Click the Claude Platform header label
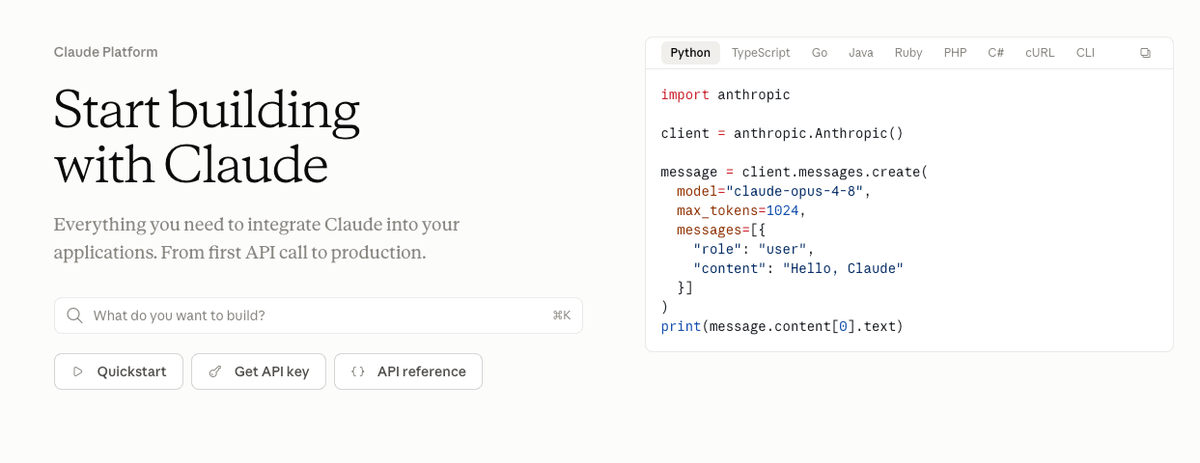The width and height of the screenshot is (1200, 463). [x=106, y=52]
